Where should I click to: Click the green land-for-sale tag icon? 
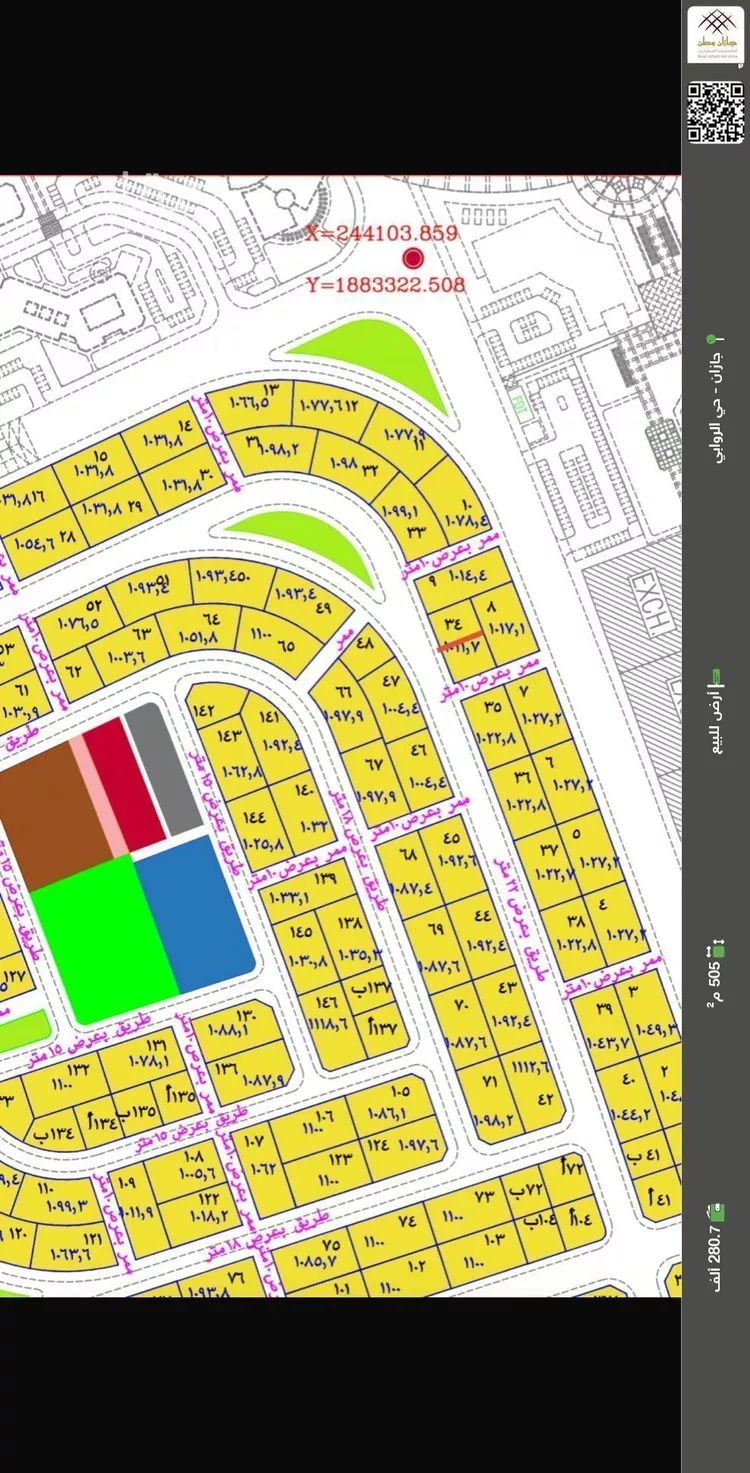pyautogui.click(x=715, y=676)
